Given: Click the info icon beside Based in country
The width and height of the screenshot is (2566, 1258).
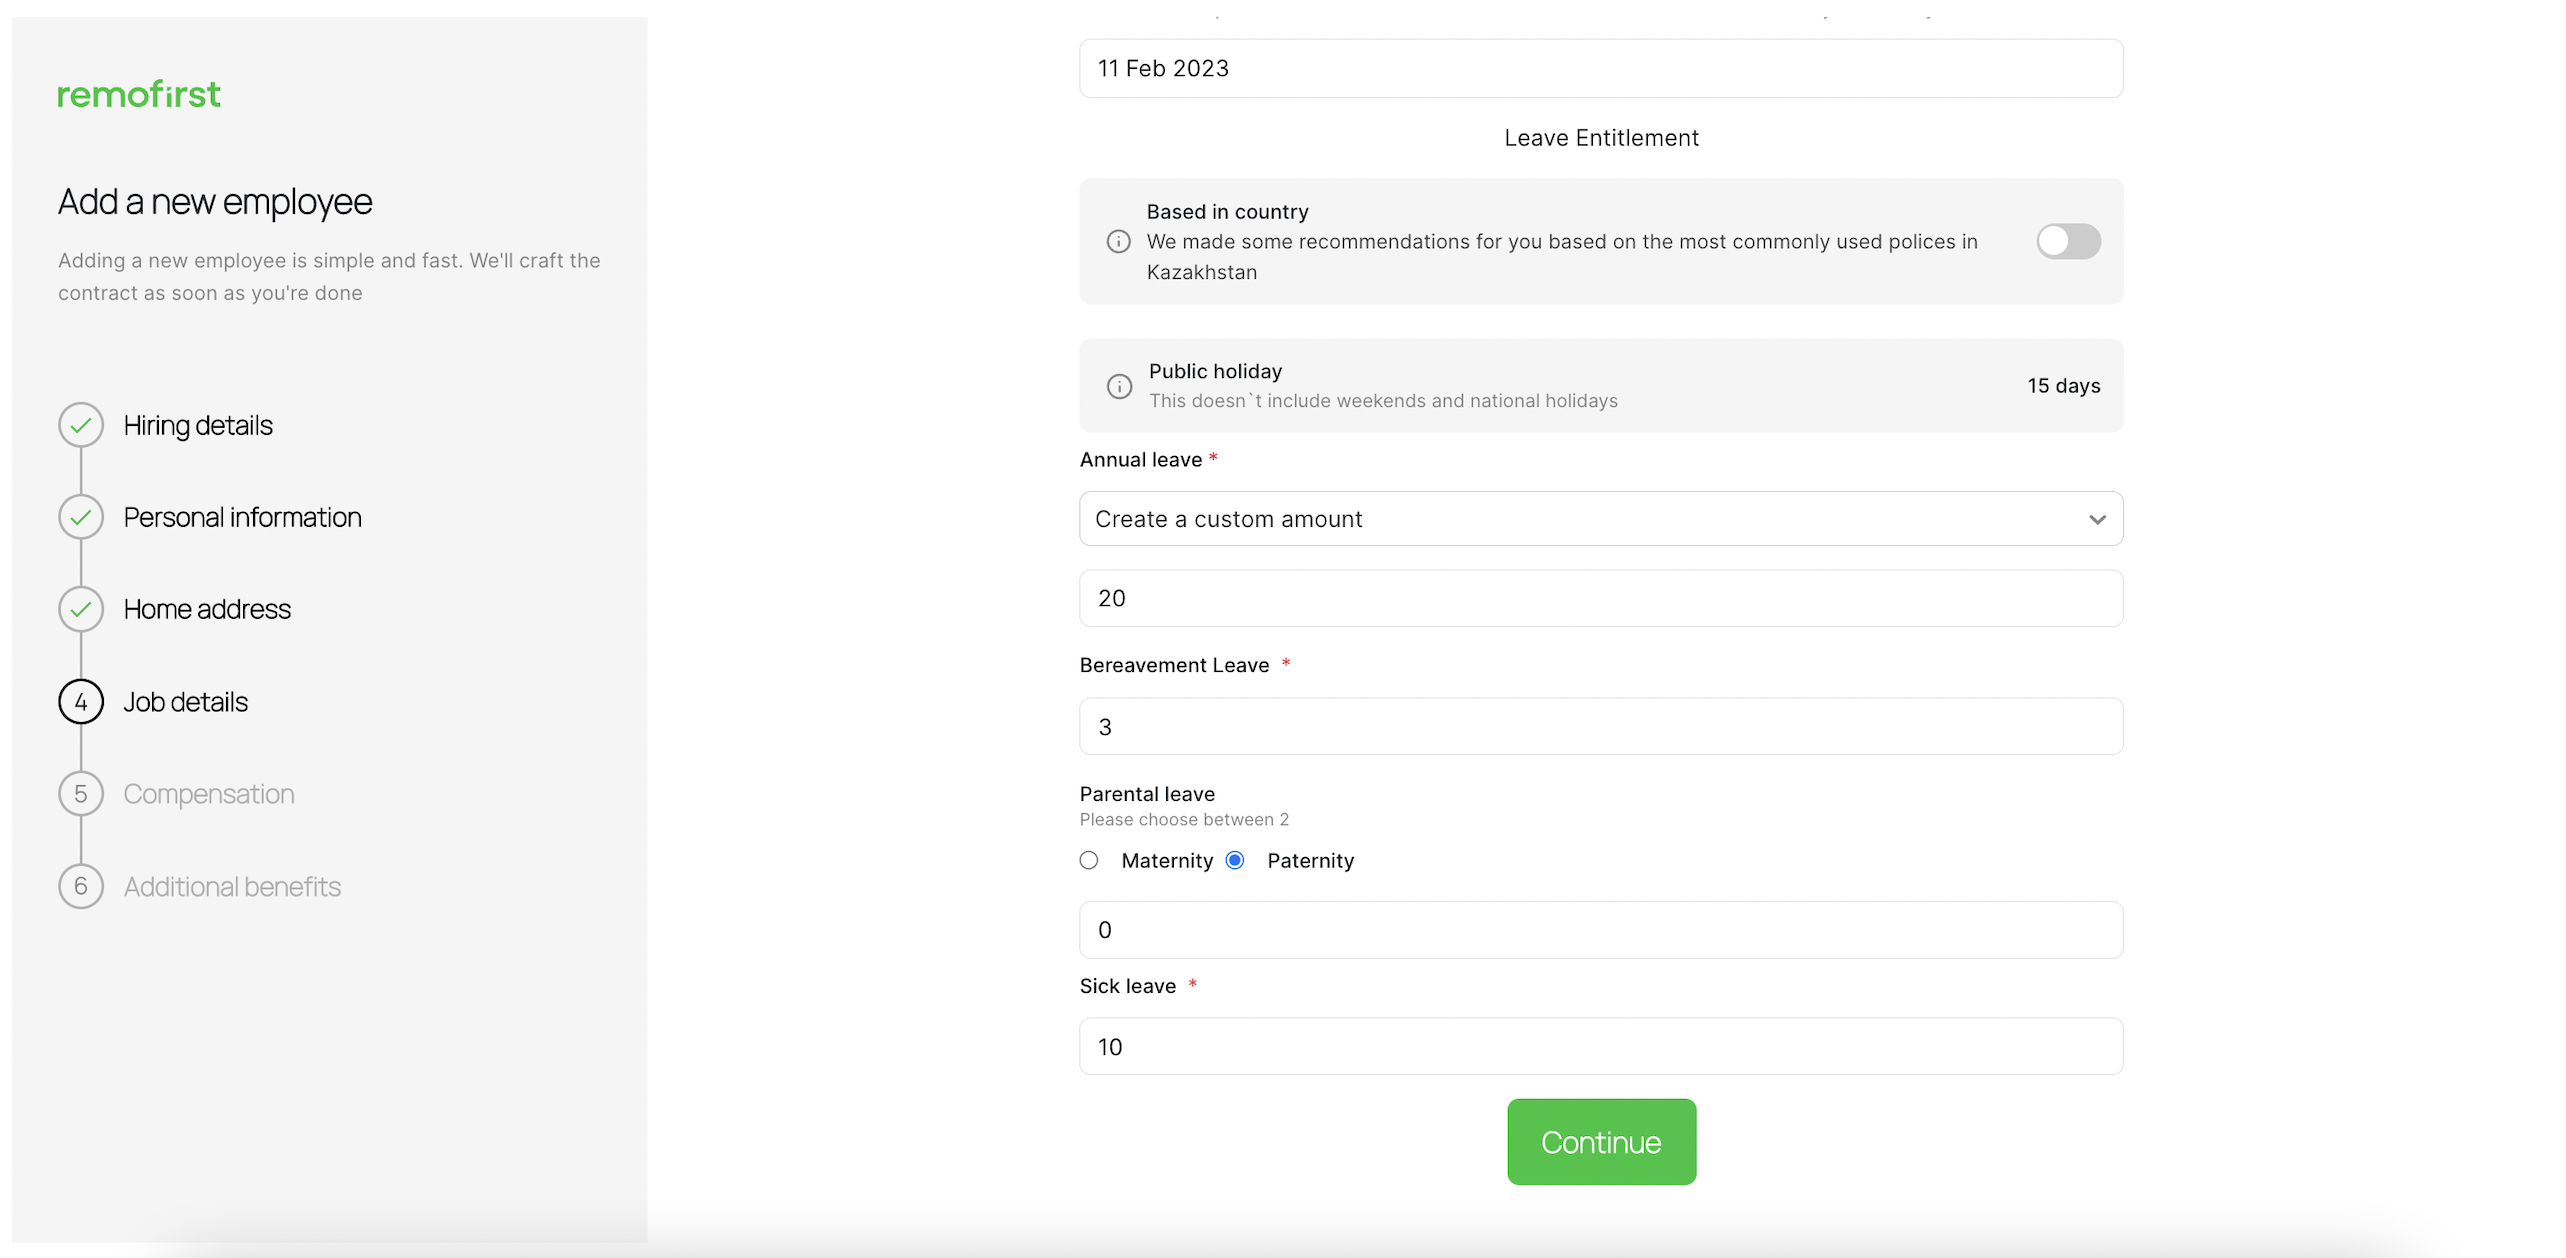Looking at the screenshot, I should (x=1119, y=242).
